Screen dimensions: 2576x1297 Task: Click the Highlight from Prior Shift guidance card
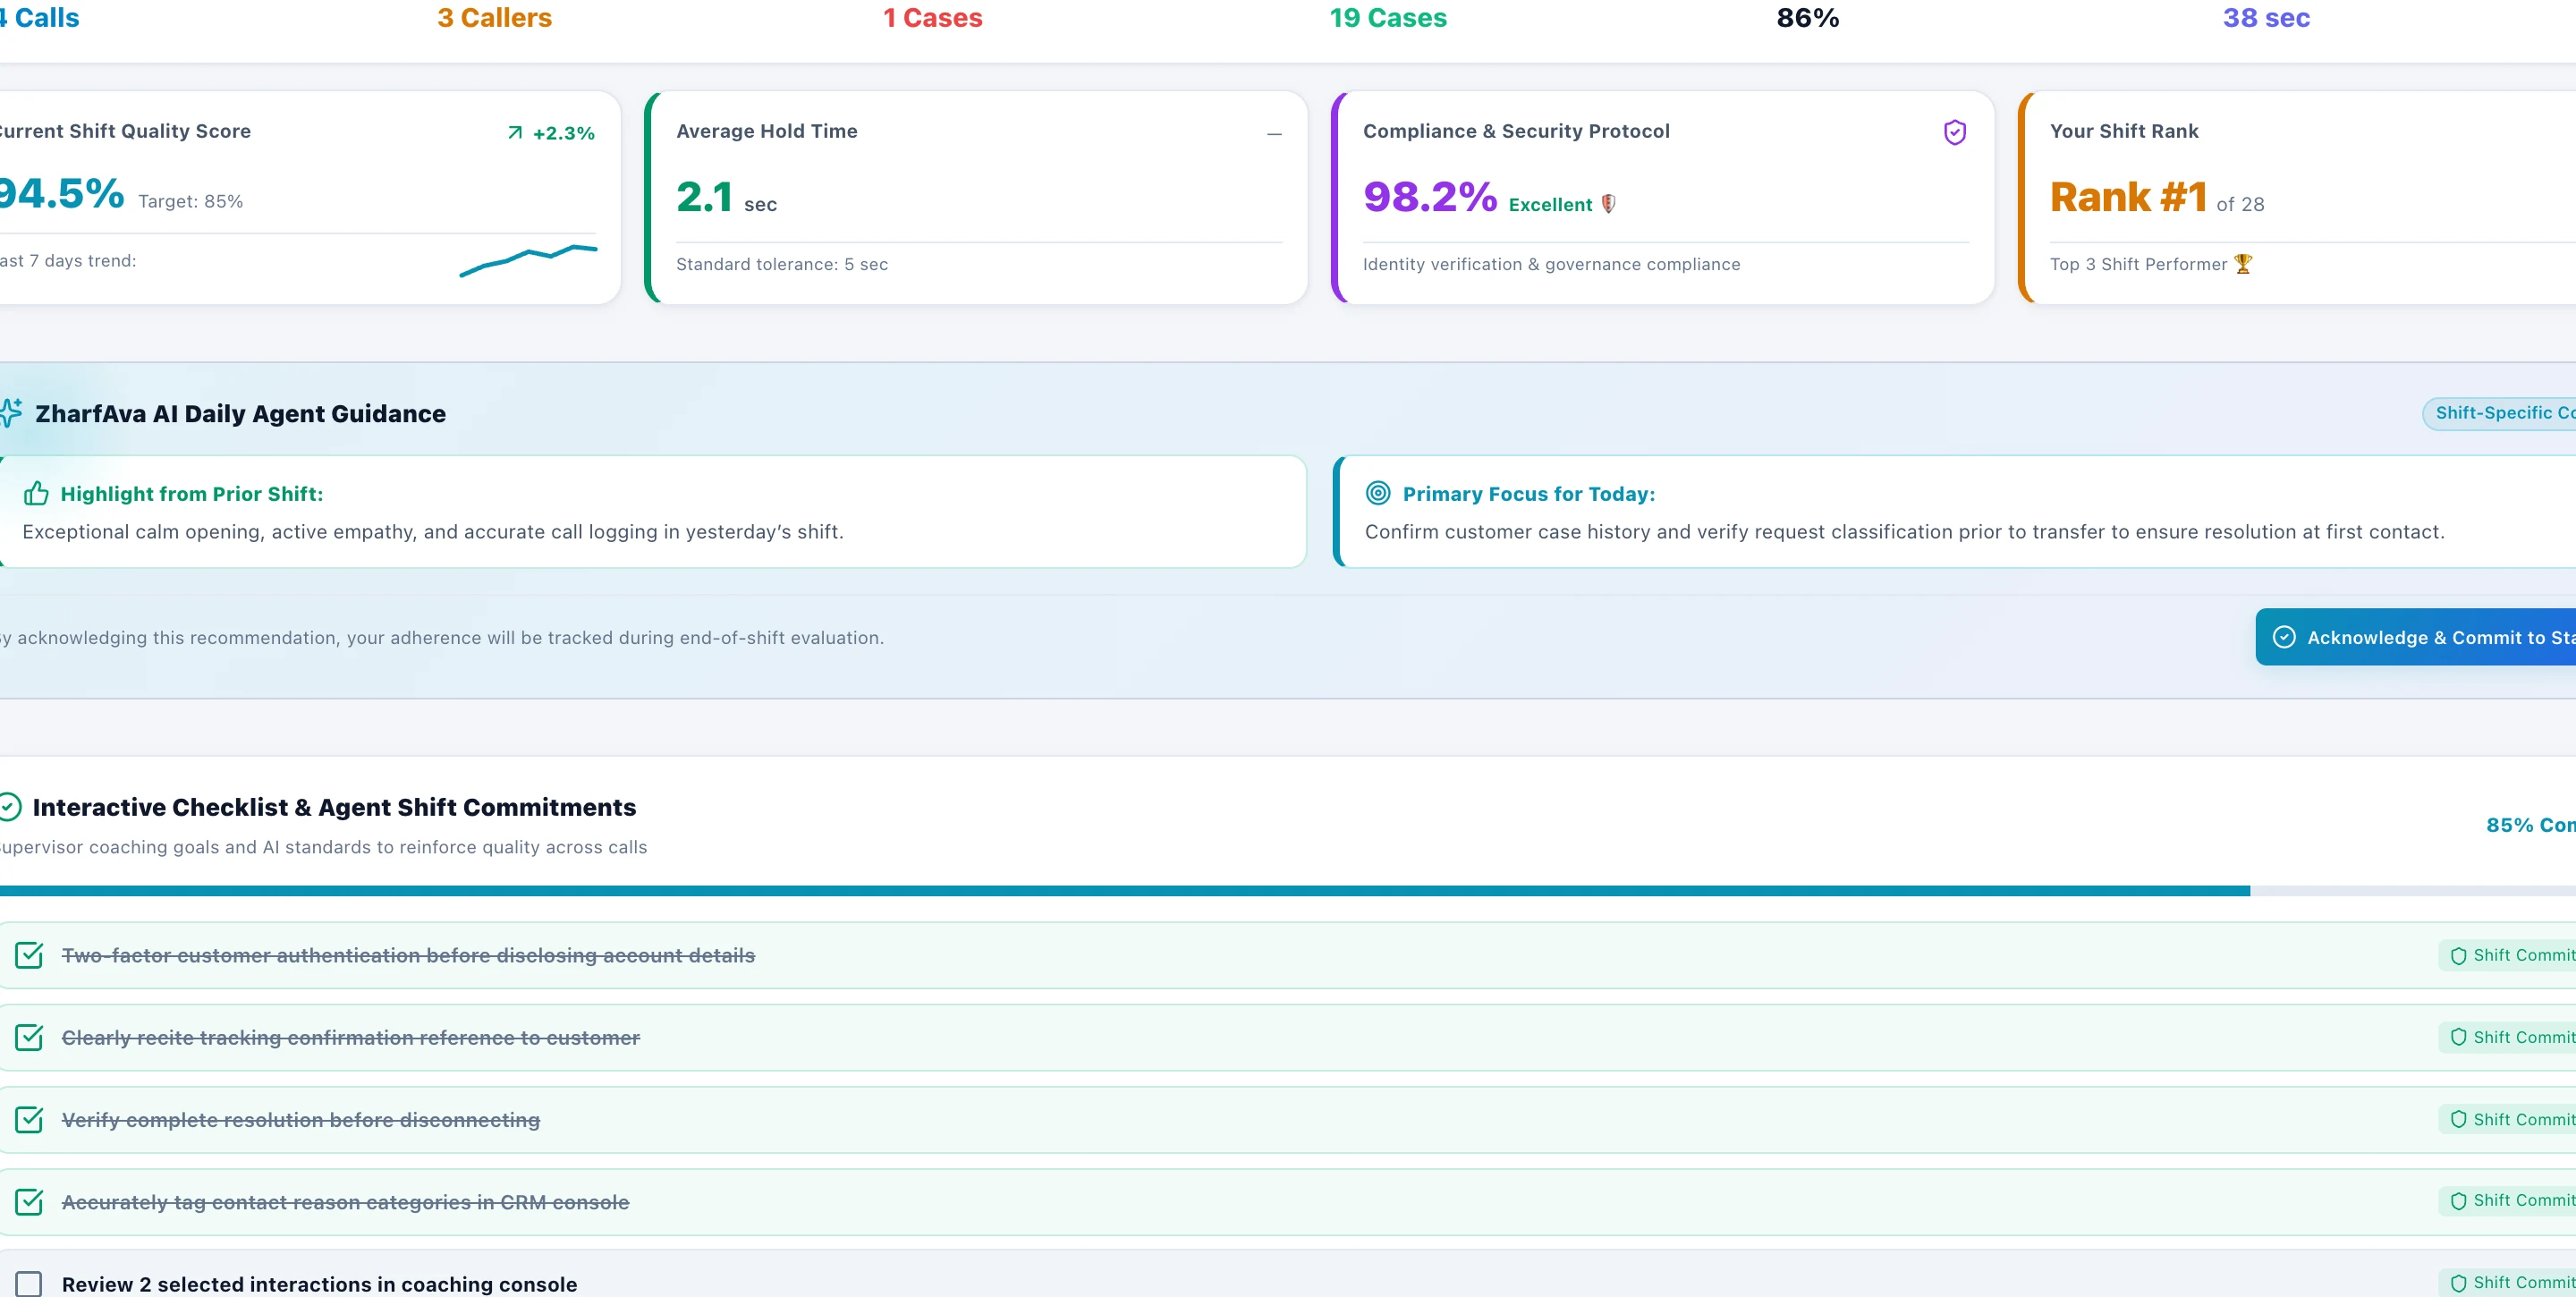tap(653, 512)
